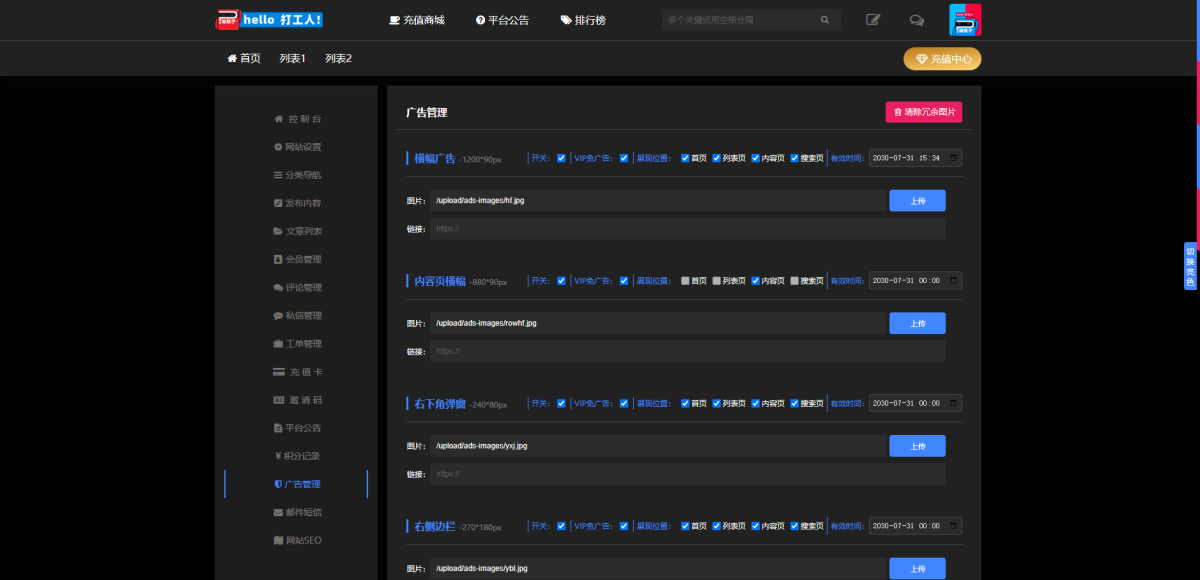Click the search magnifier icon

[x=825, y=20]
